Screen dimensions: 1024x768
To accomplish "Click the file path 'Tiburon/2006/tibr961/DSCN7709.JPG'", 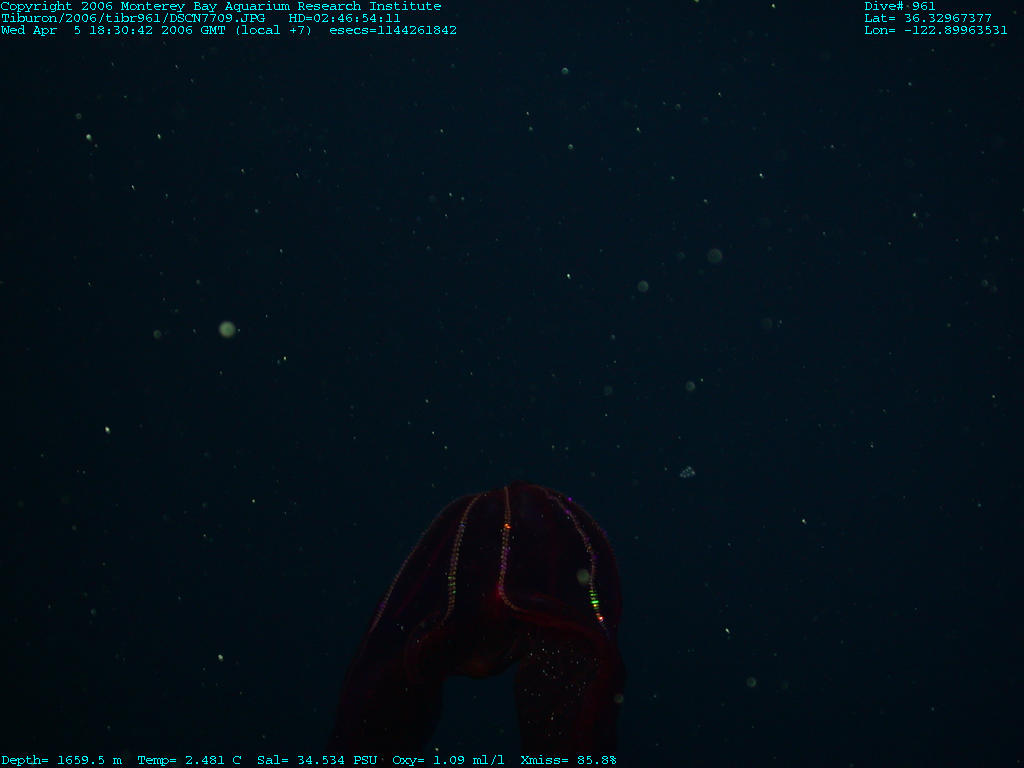I will coord(133,18).
